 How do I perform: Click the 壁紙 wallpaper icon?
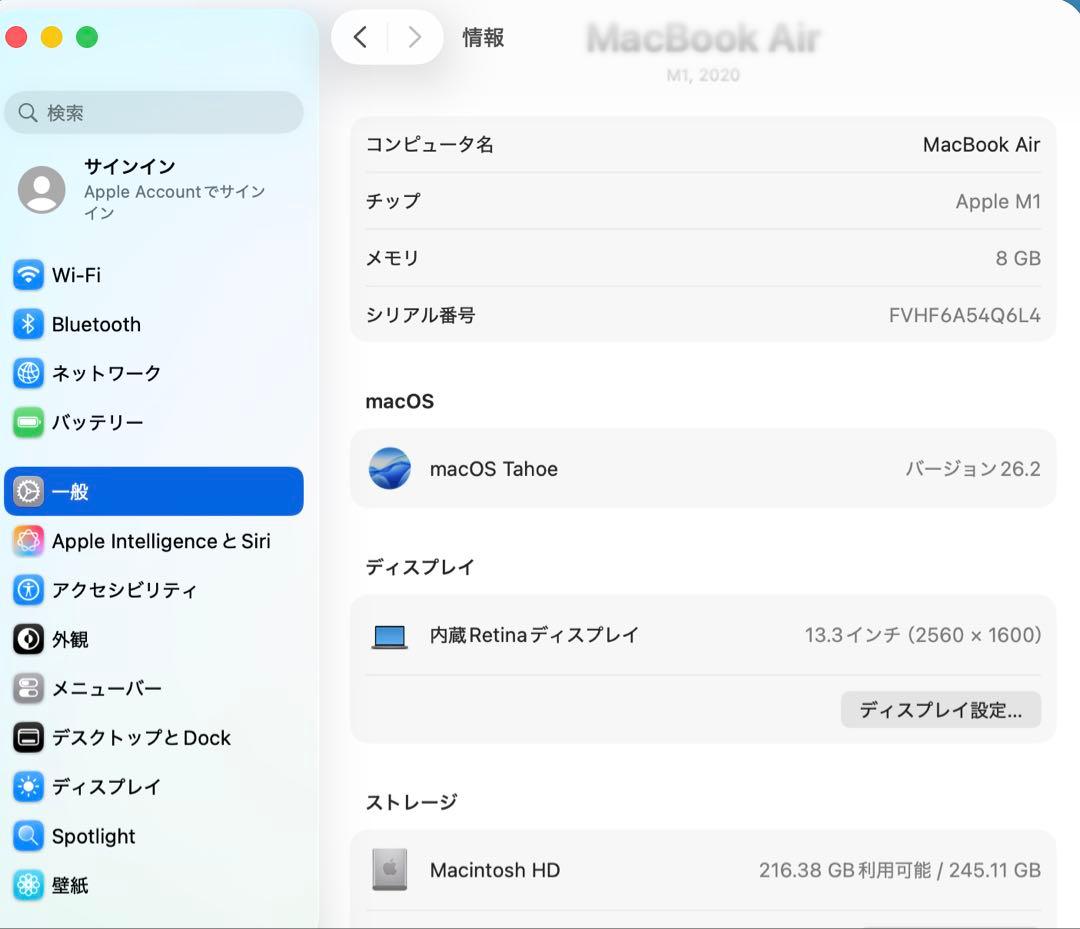coord(27,885)
